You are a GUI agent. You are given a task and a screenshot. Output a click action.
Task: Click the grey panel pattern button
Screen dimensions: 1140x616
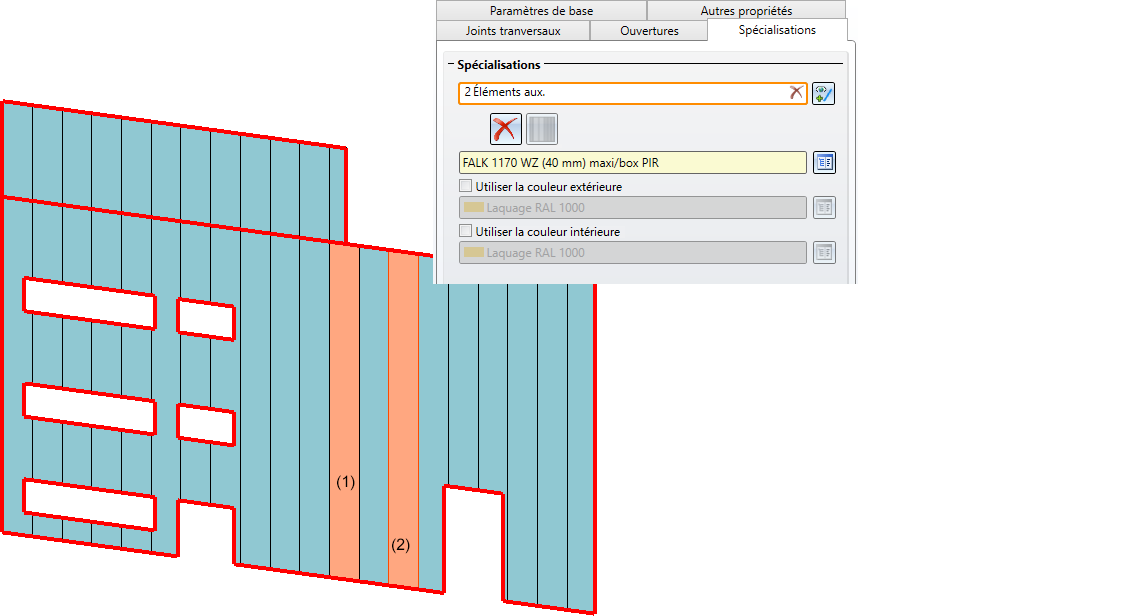point(542,129)
